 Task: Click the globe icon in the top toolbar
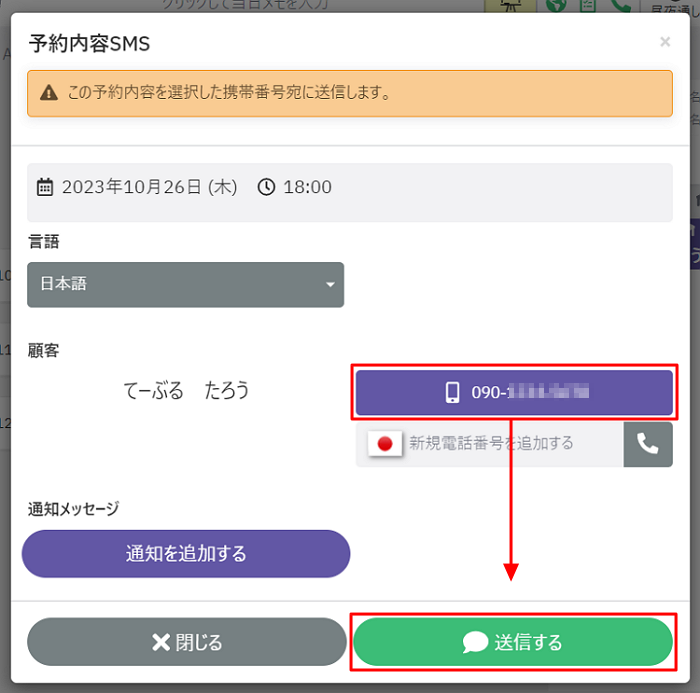coord(555,5)
